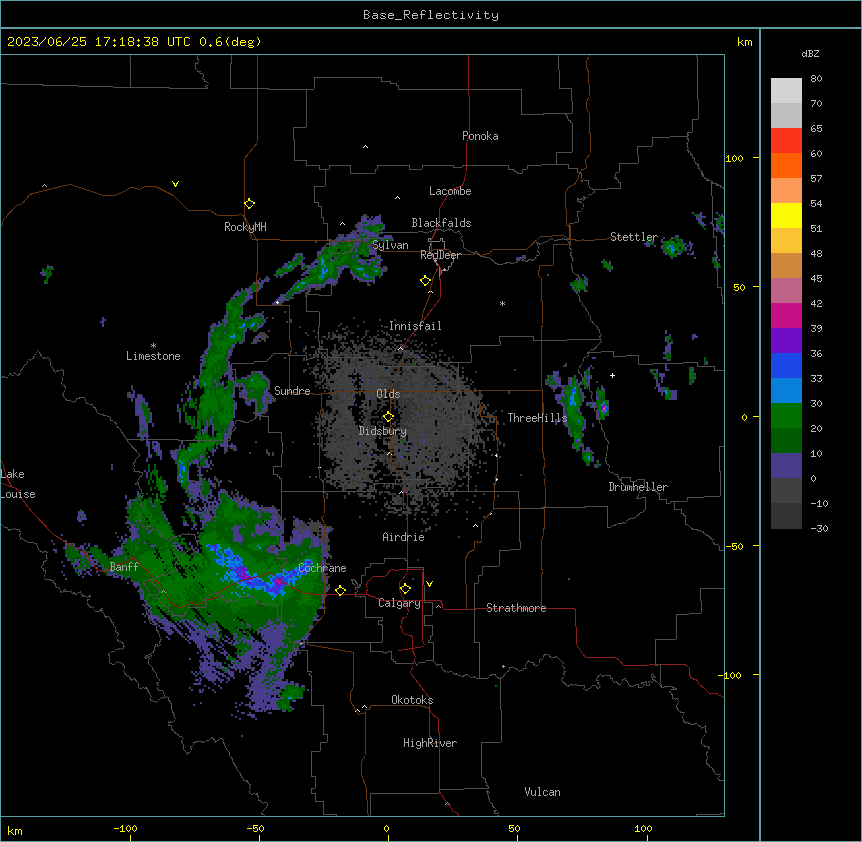Select the Drumheller label

(638, 487)
